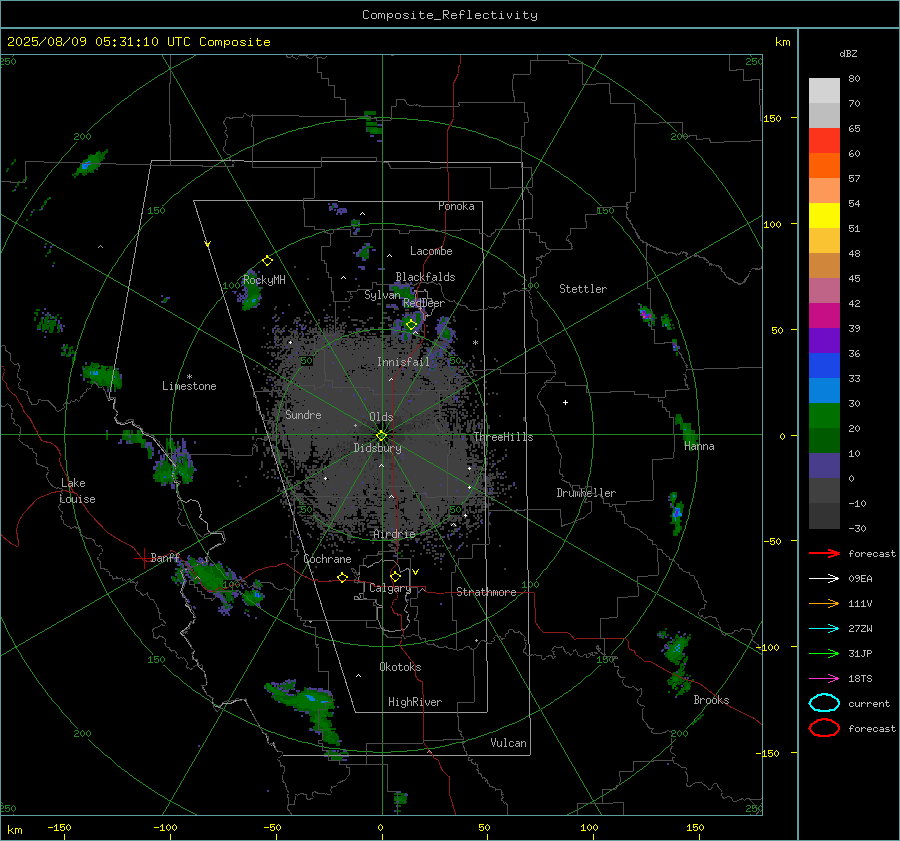Click the Airdrie city label

pos(394,534)
